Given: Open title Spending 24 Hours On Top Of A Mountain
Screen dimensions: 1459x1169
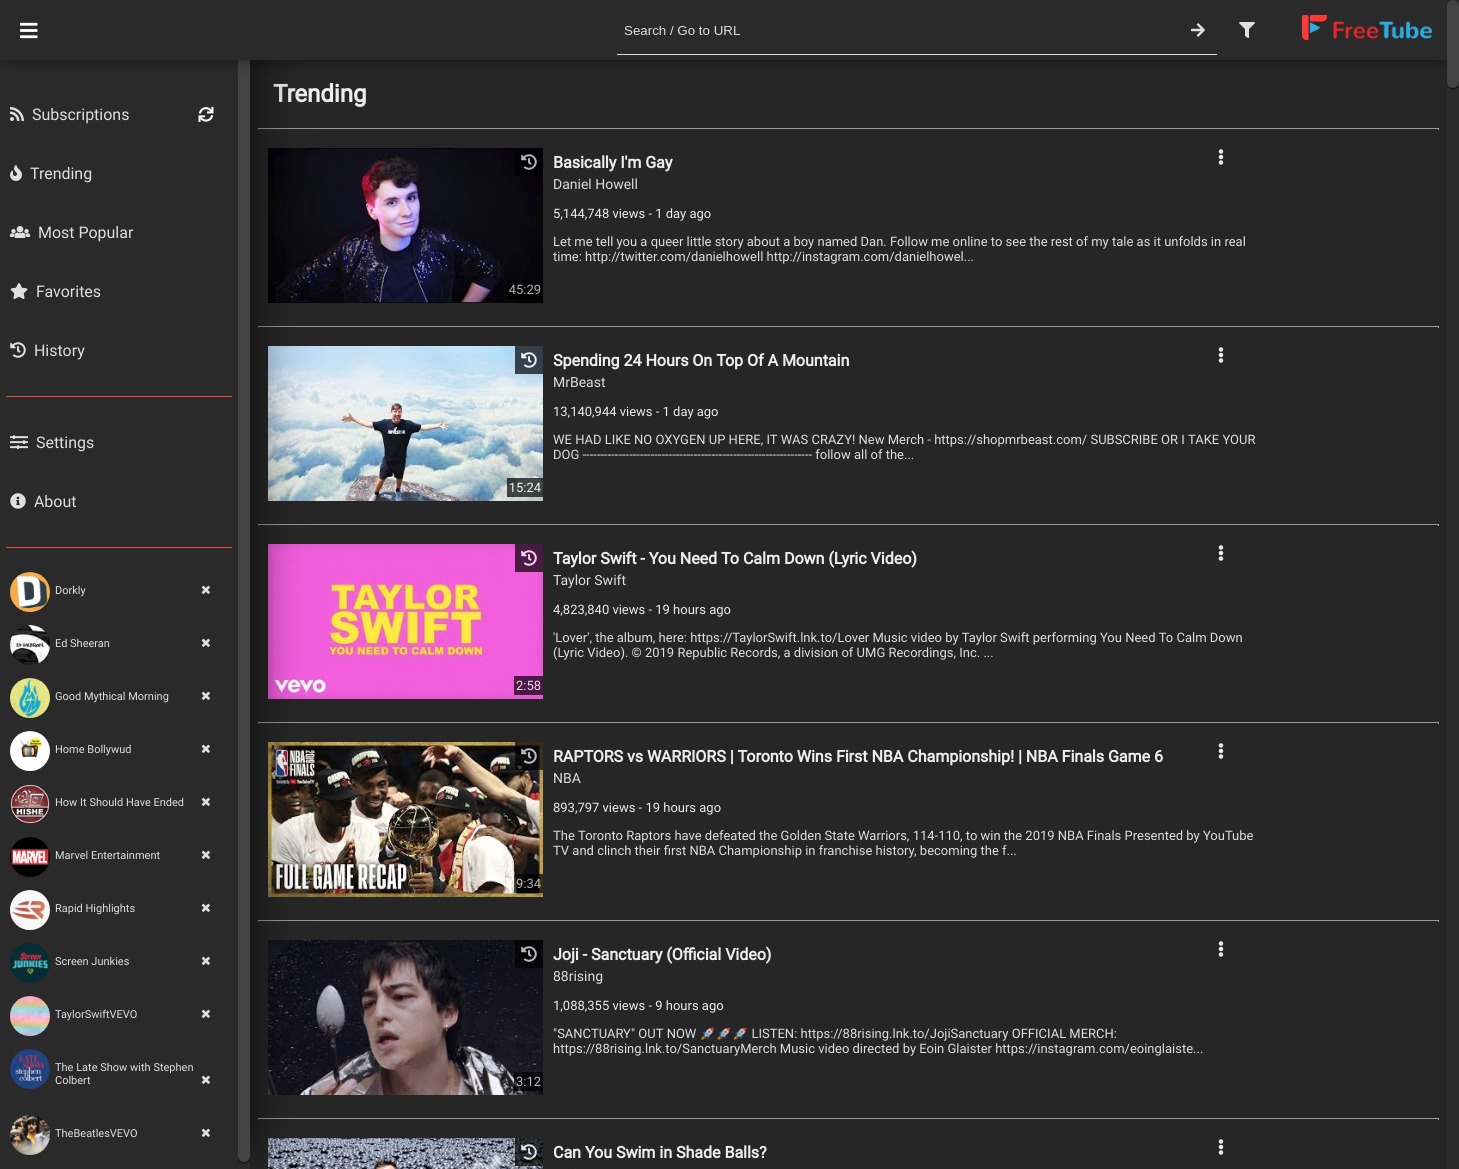Looking at the screenshot, I should (701, 361).
